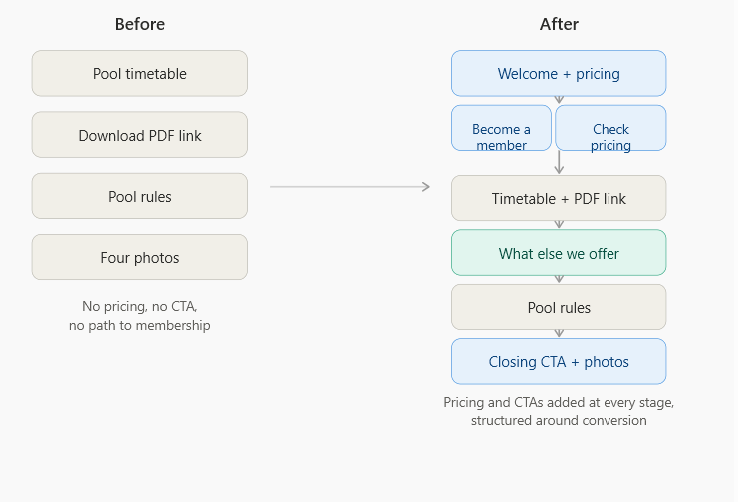Click the Pool rules box under Before
The height and width of the screenshot is (502, 738).
point(140,196)
